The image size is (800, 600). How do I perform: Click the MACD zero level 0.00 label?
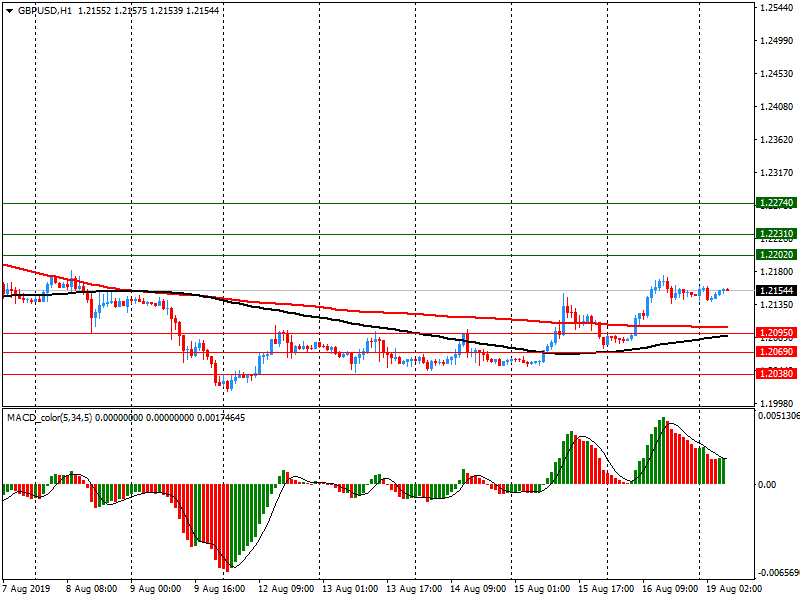pos(767,485)
